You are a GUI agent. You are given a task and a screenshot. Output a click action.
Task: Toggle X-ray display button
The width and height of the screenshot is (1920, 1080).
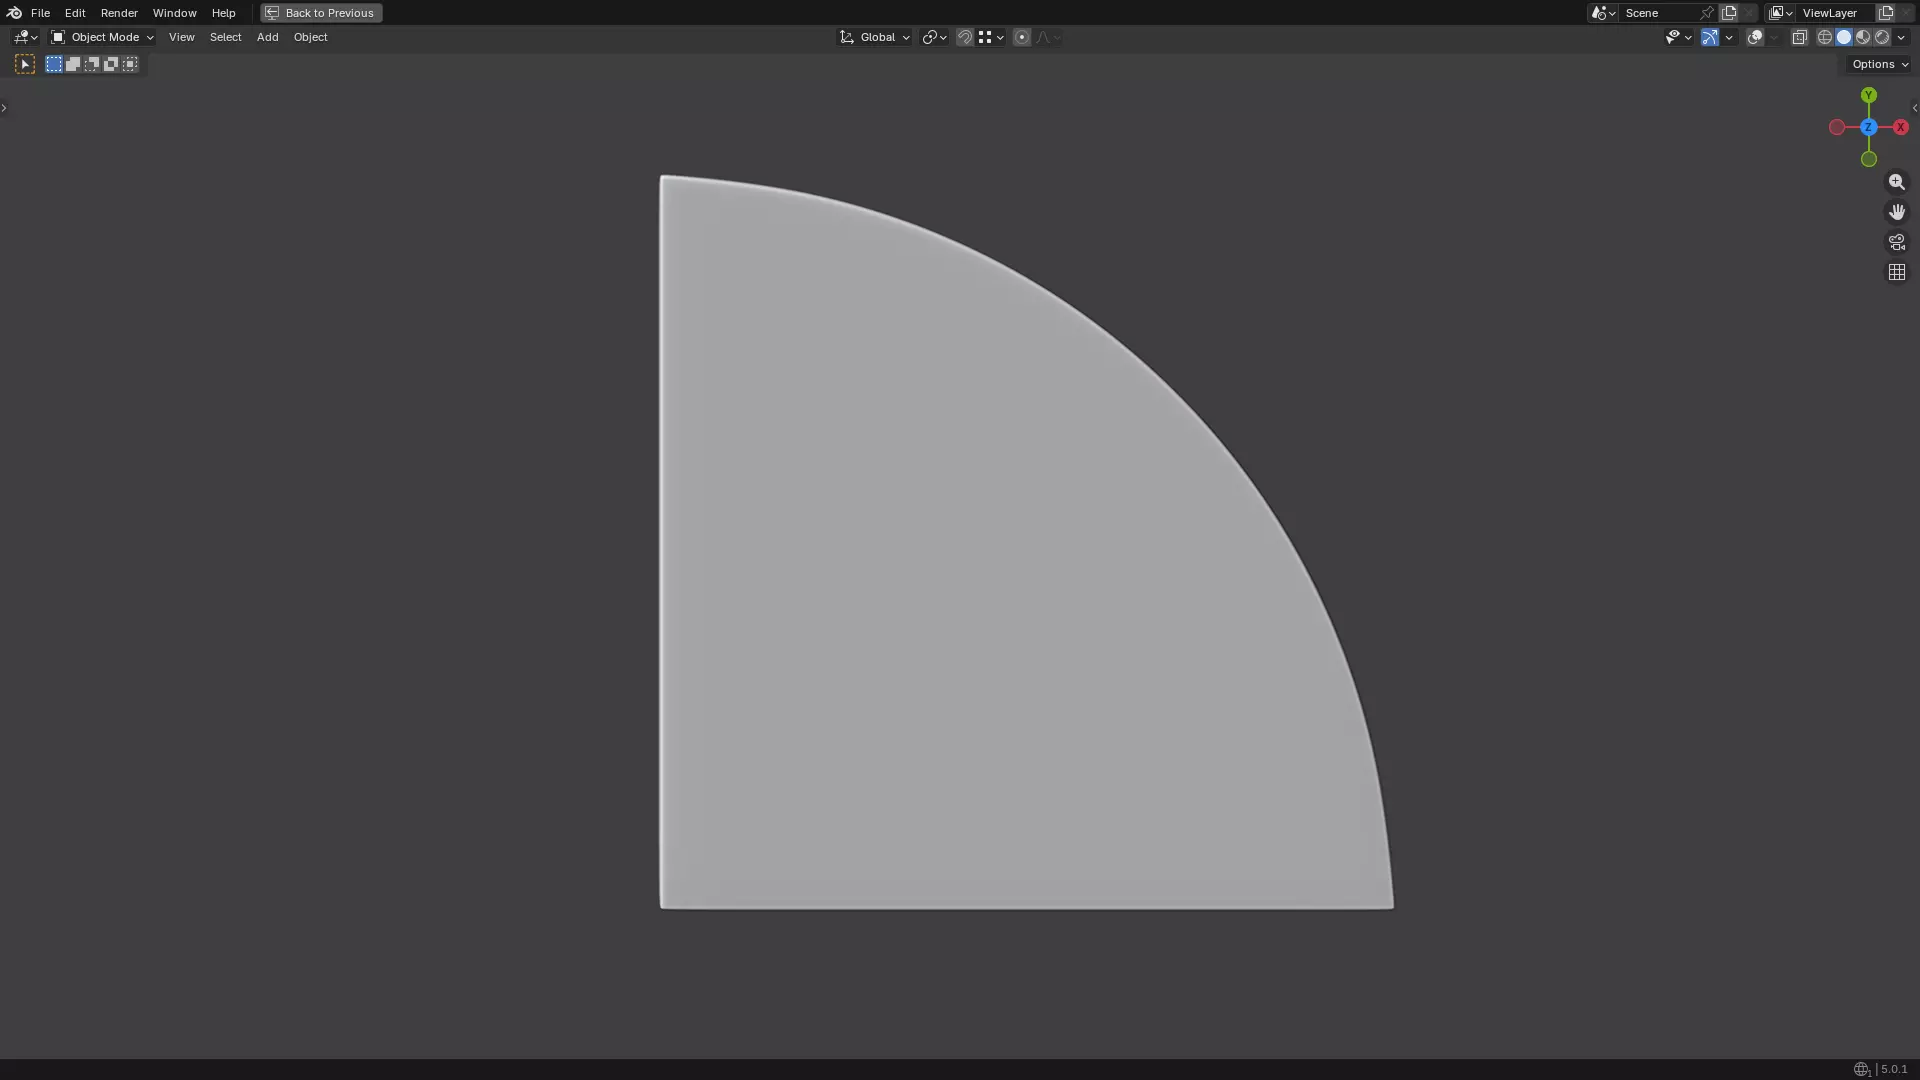click(1799, 37)
